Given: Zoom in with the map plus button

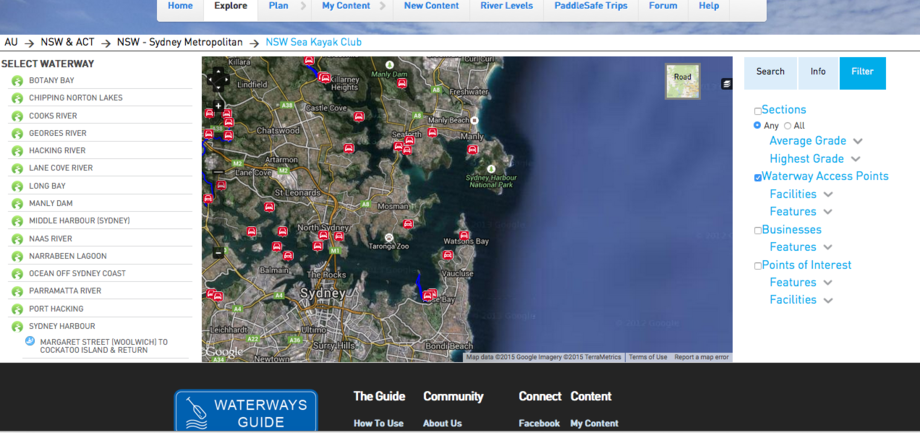Looking at the screenshot, I should click(218, 106).
